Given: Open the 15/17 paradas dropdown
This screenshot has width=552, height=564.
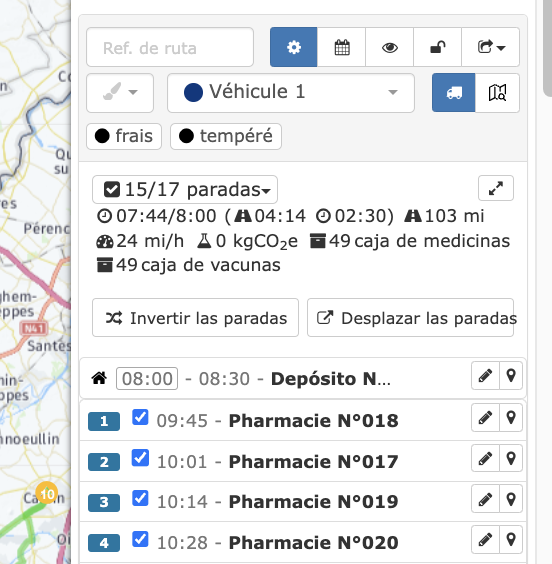Looking at the screenshot, I should coord(185,190).
